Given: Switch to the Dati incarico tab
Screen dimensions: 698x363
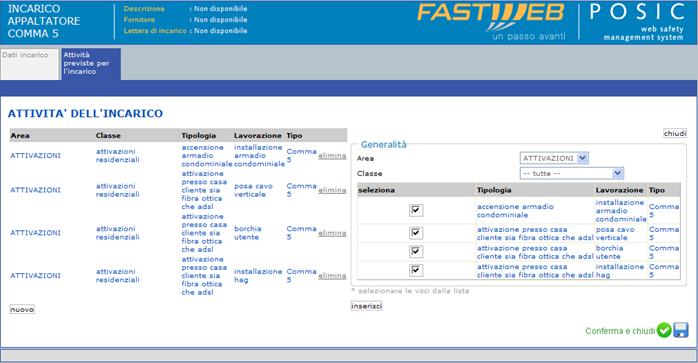Looking at the screenshot, I should point(29,64).
